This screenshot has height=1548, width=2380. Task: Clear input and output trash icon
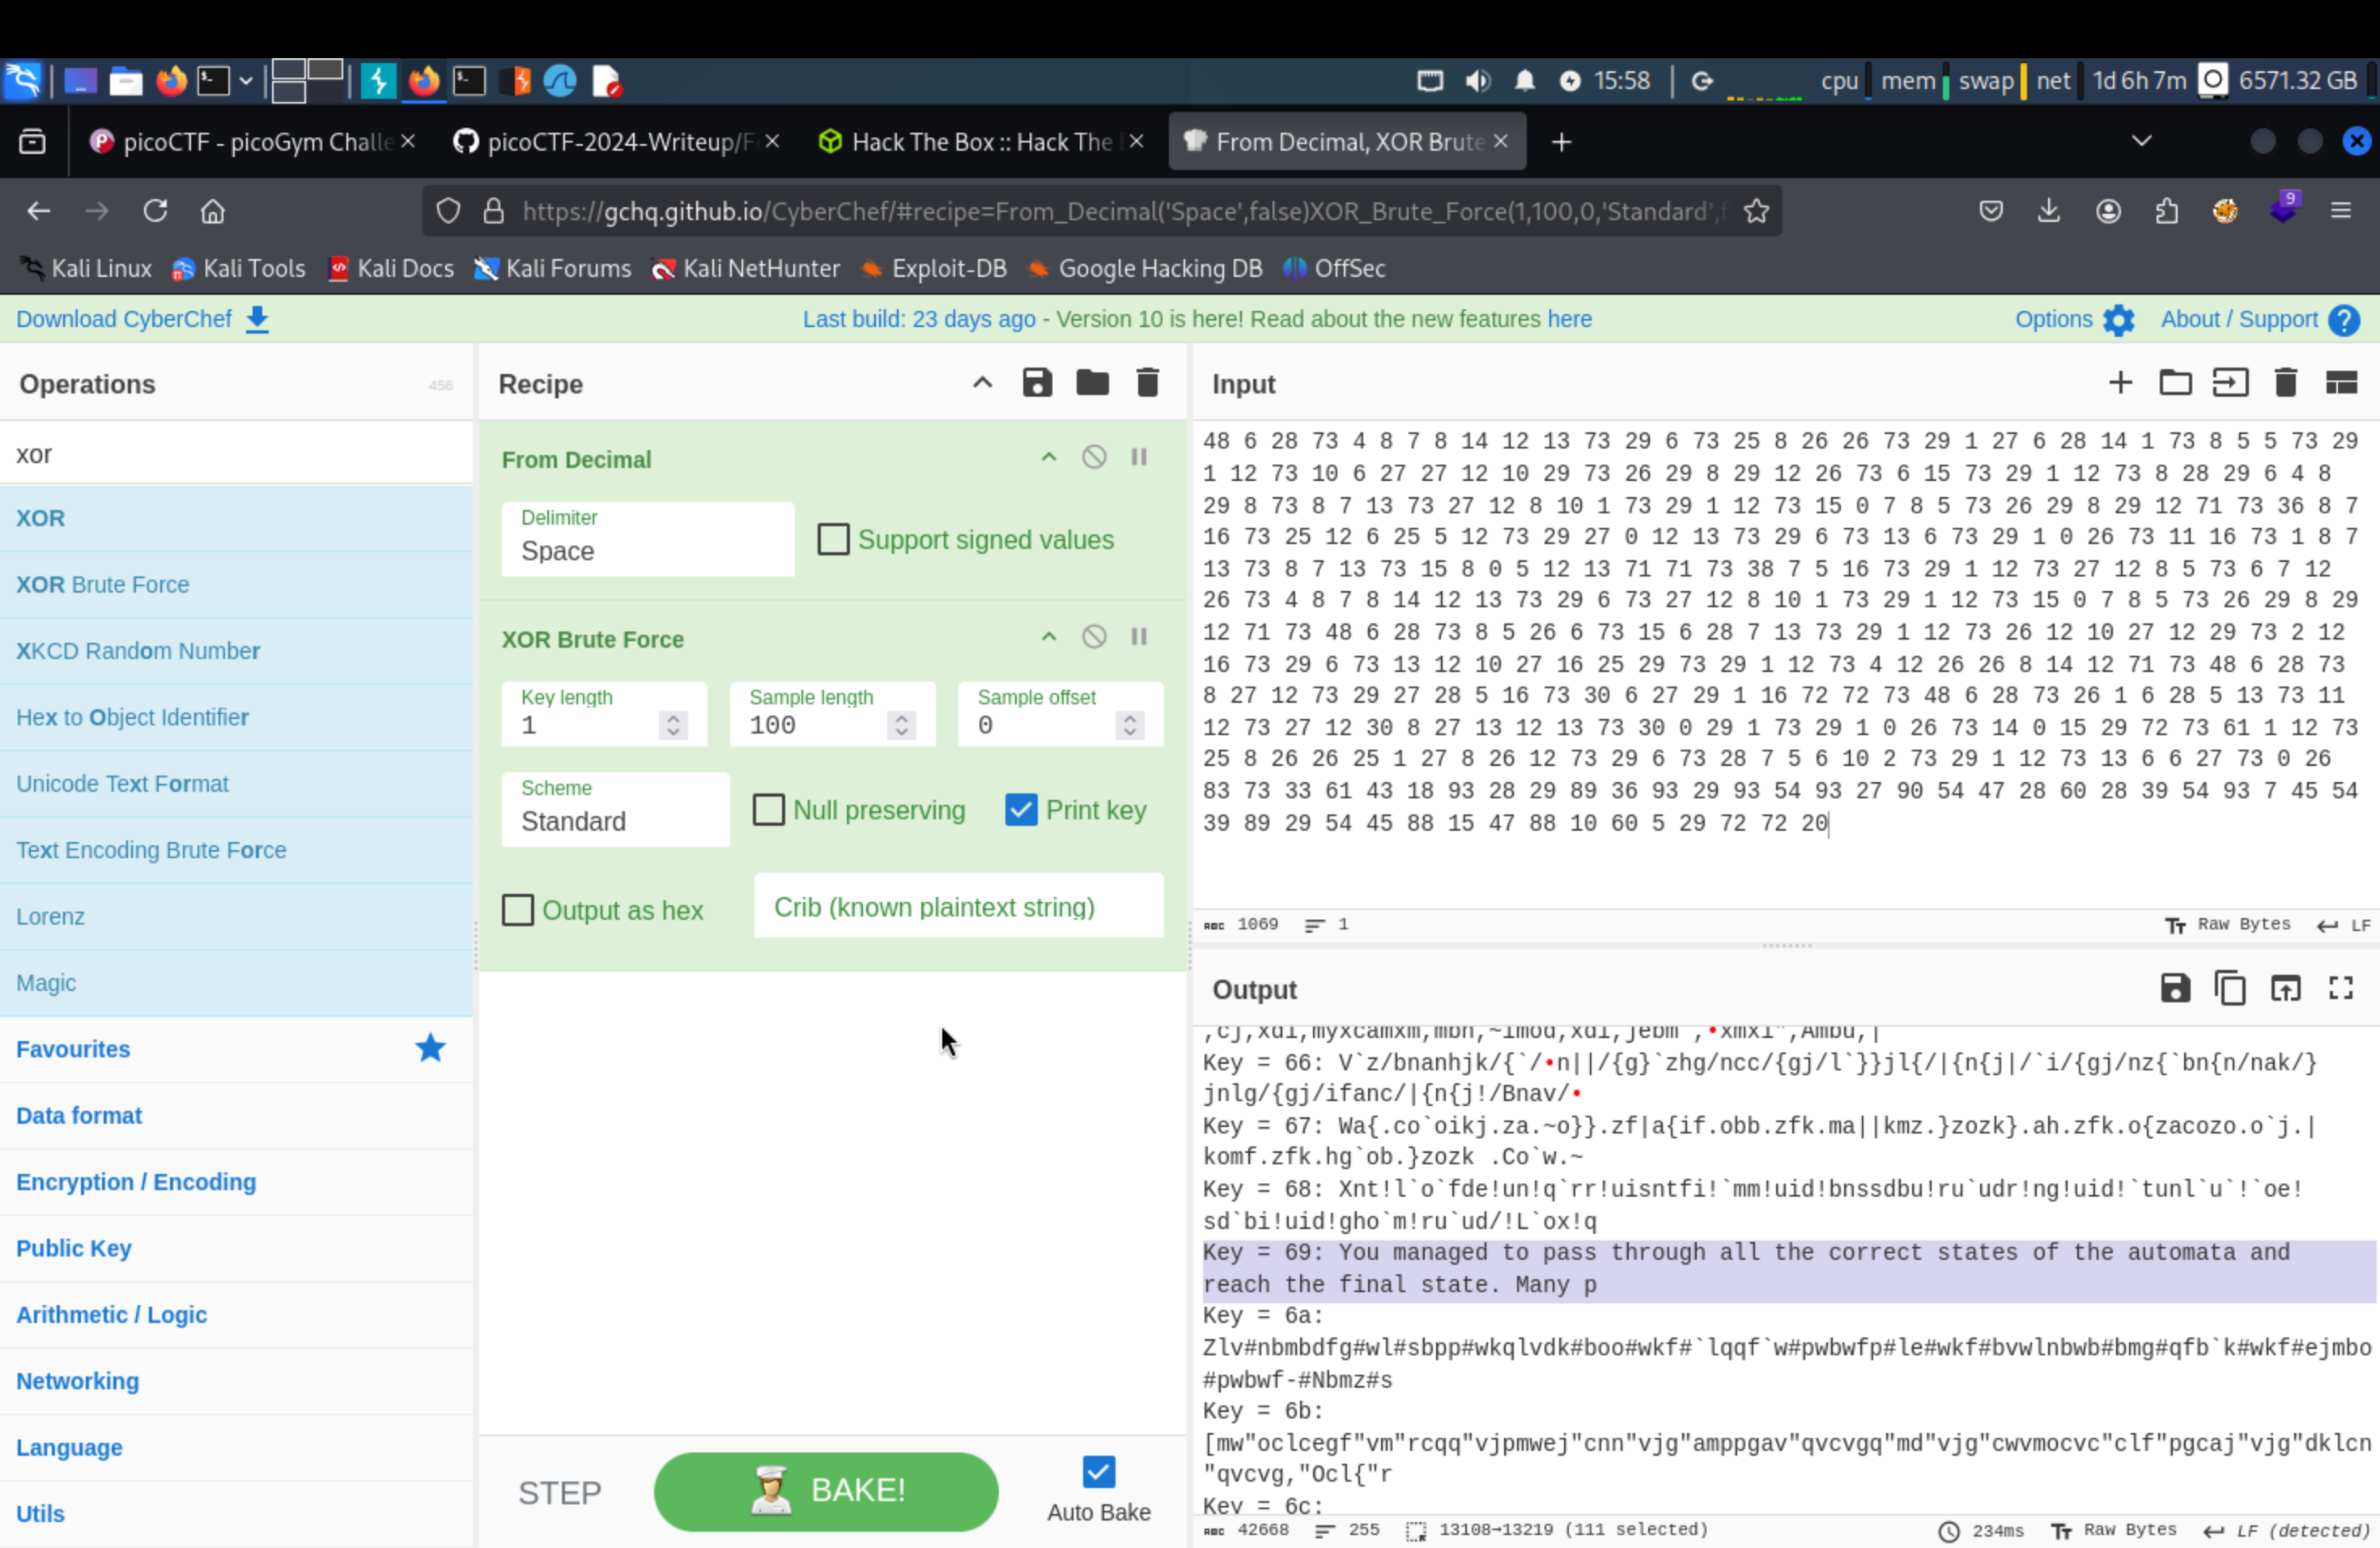2286,383
